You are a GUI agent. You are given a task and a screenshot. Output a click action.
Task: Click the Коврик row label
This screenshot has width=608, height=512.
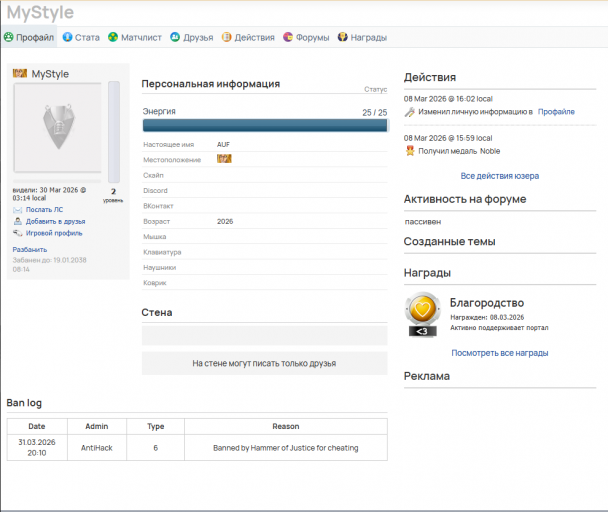pos(155,283)
